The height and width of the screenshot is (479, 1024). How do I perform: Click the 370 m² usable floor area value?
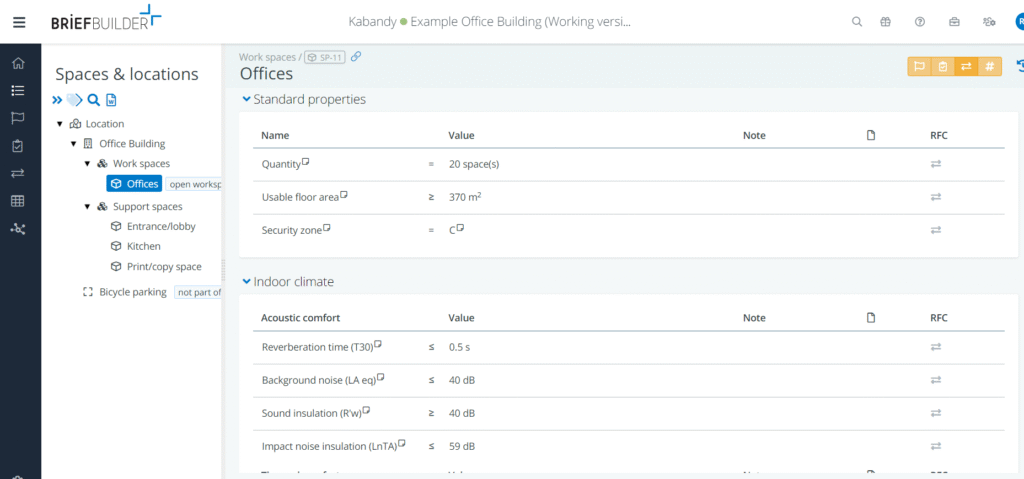tap(465, 197)
